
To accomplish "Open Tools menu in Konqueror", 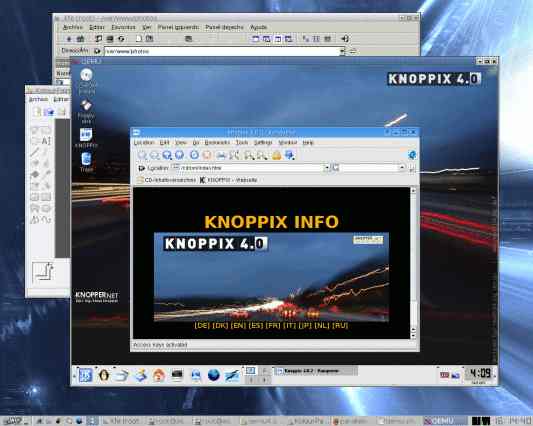I will pyautogui.click(x=242, y=142).
